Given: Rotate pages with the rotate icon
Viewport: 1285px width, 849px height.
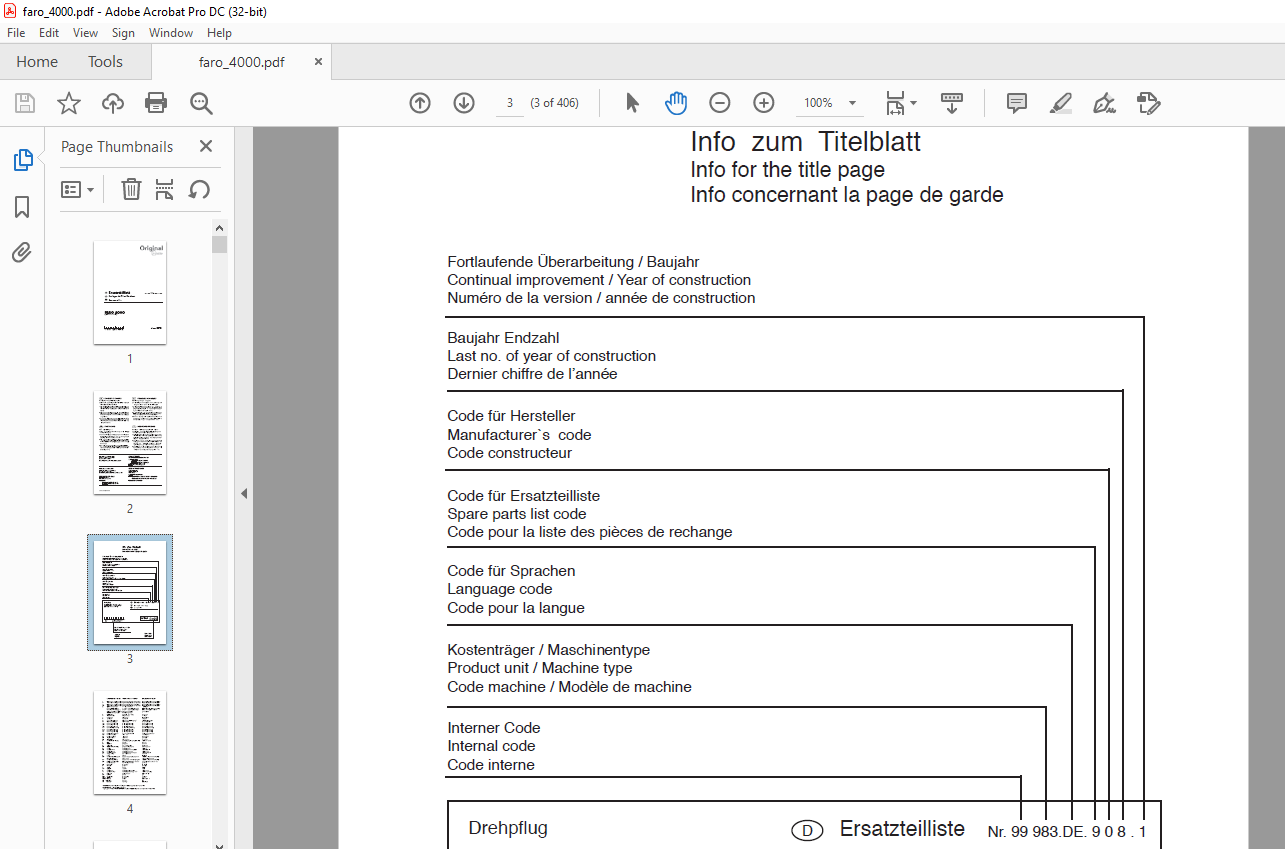Looking at the screenshot, I should (x=199, y=189).
